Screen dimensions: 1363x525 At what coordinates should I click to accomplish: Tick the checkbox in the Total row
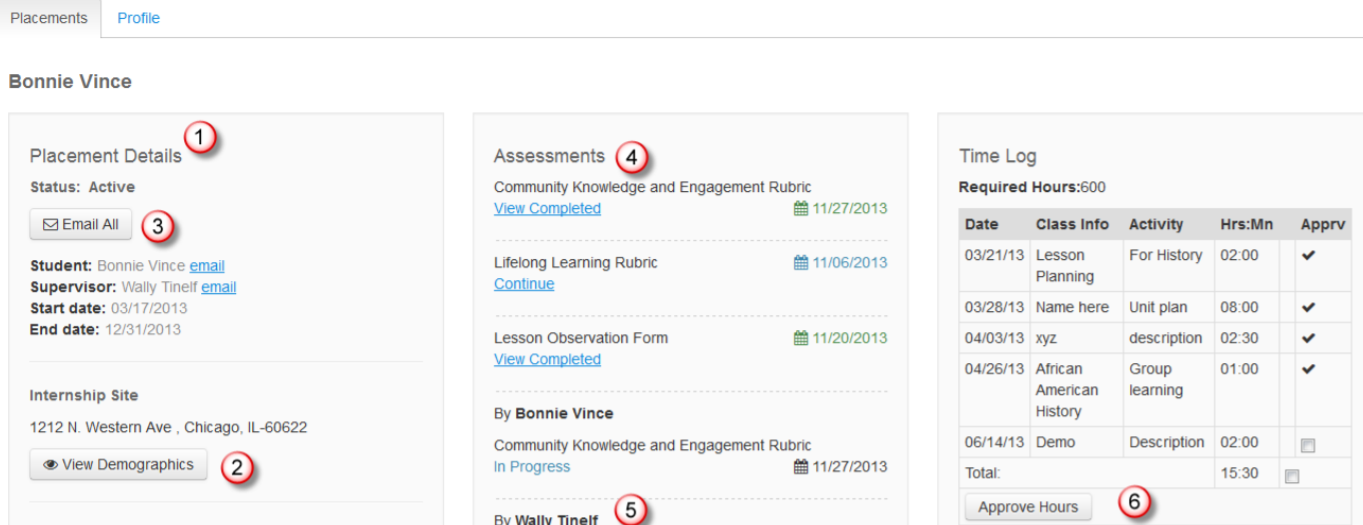(x=1291, y=476)
